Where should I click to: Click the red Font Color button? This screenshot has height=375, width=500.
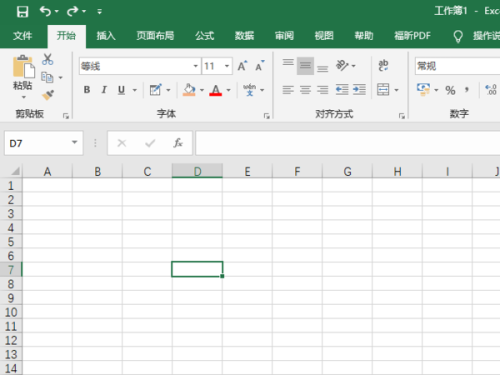pyautogui.click(x=216, y=90)
